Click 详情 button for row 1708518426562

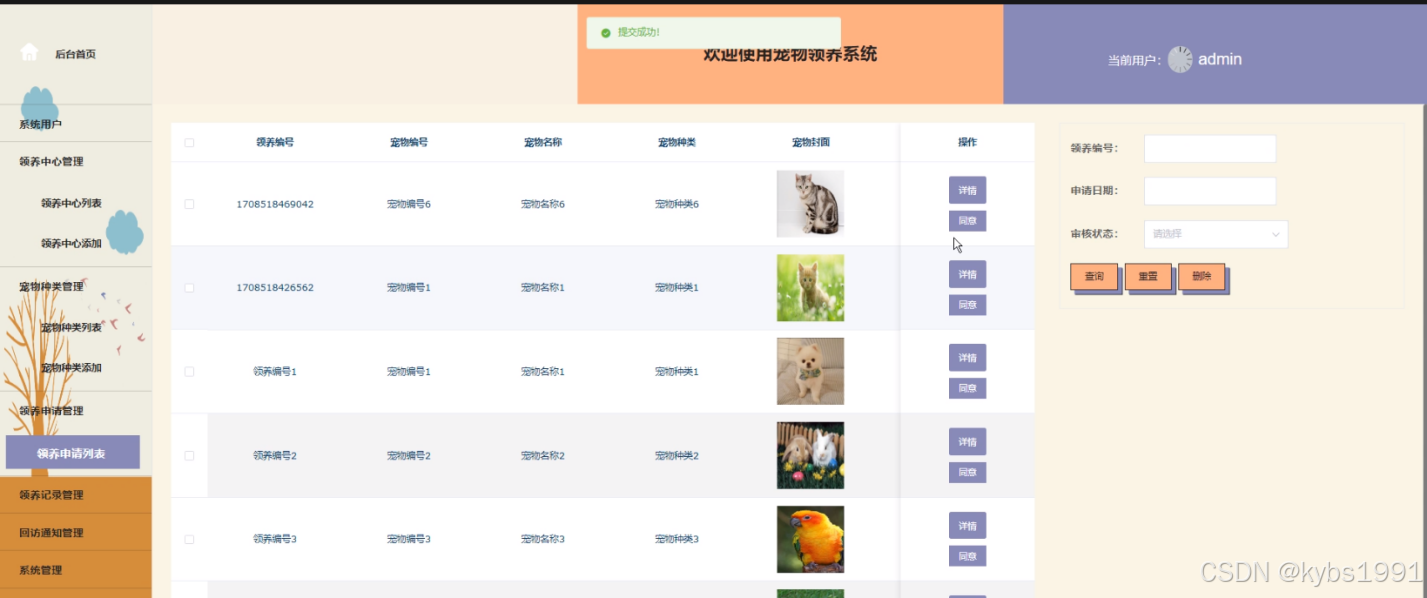point(967,274)
